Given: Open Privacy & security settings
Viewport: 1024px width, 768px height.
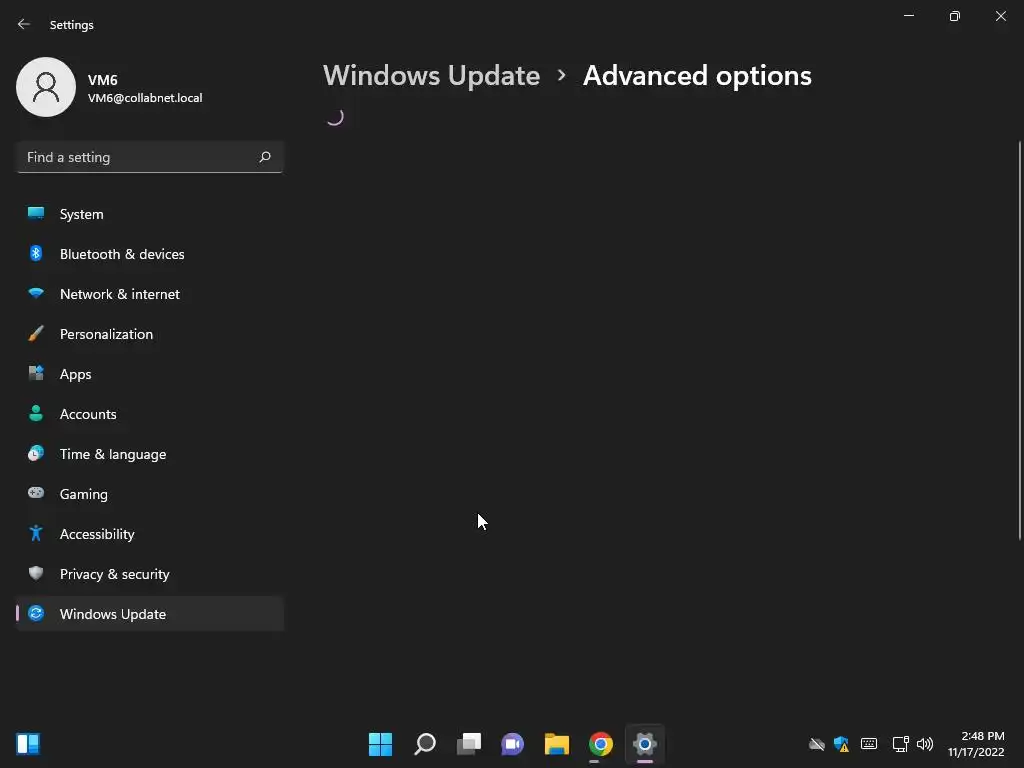Looking at the screenshot, I should 150,574.
